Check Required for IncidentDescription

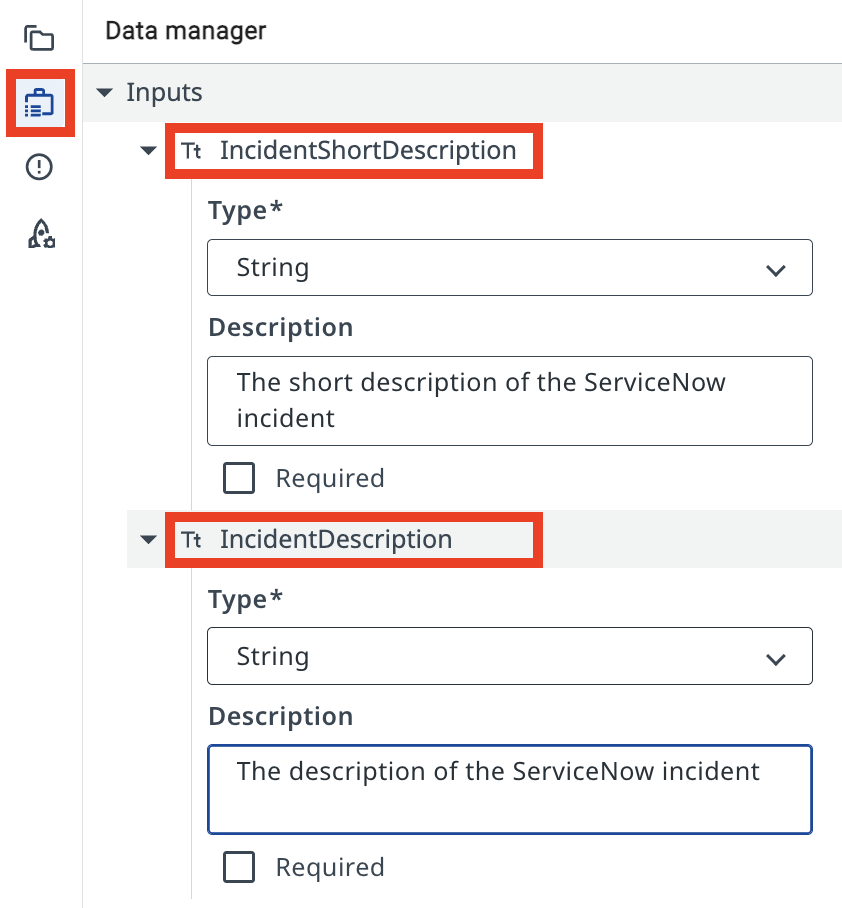click(x=239, y=867)
